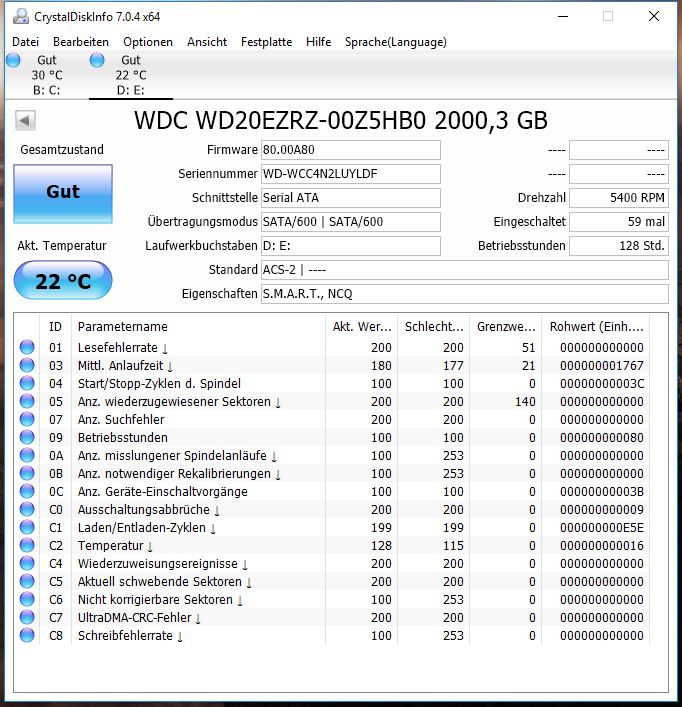Click status orb for Laden/Entladen-Zyklen row
Viewport: 682px width, 707px height.
pos(27,527)
